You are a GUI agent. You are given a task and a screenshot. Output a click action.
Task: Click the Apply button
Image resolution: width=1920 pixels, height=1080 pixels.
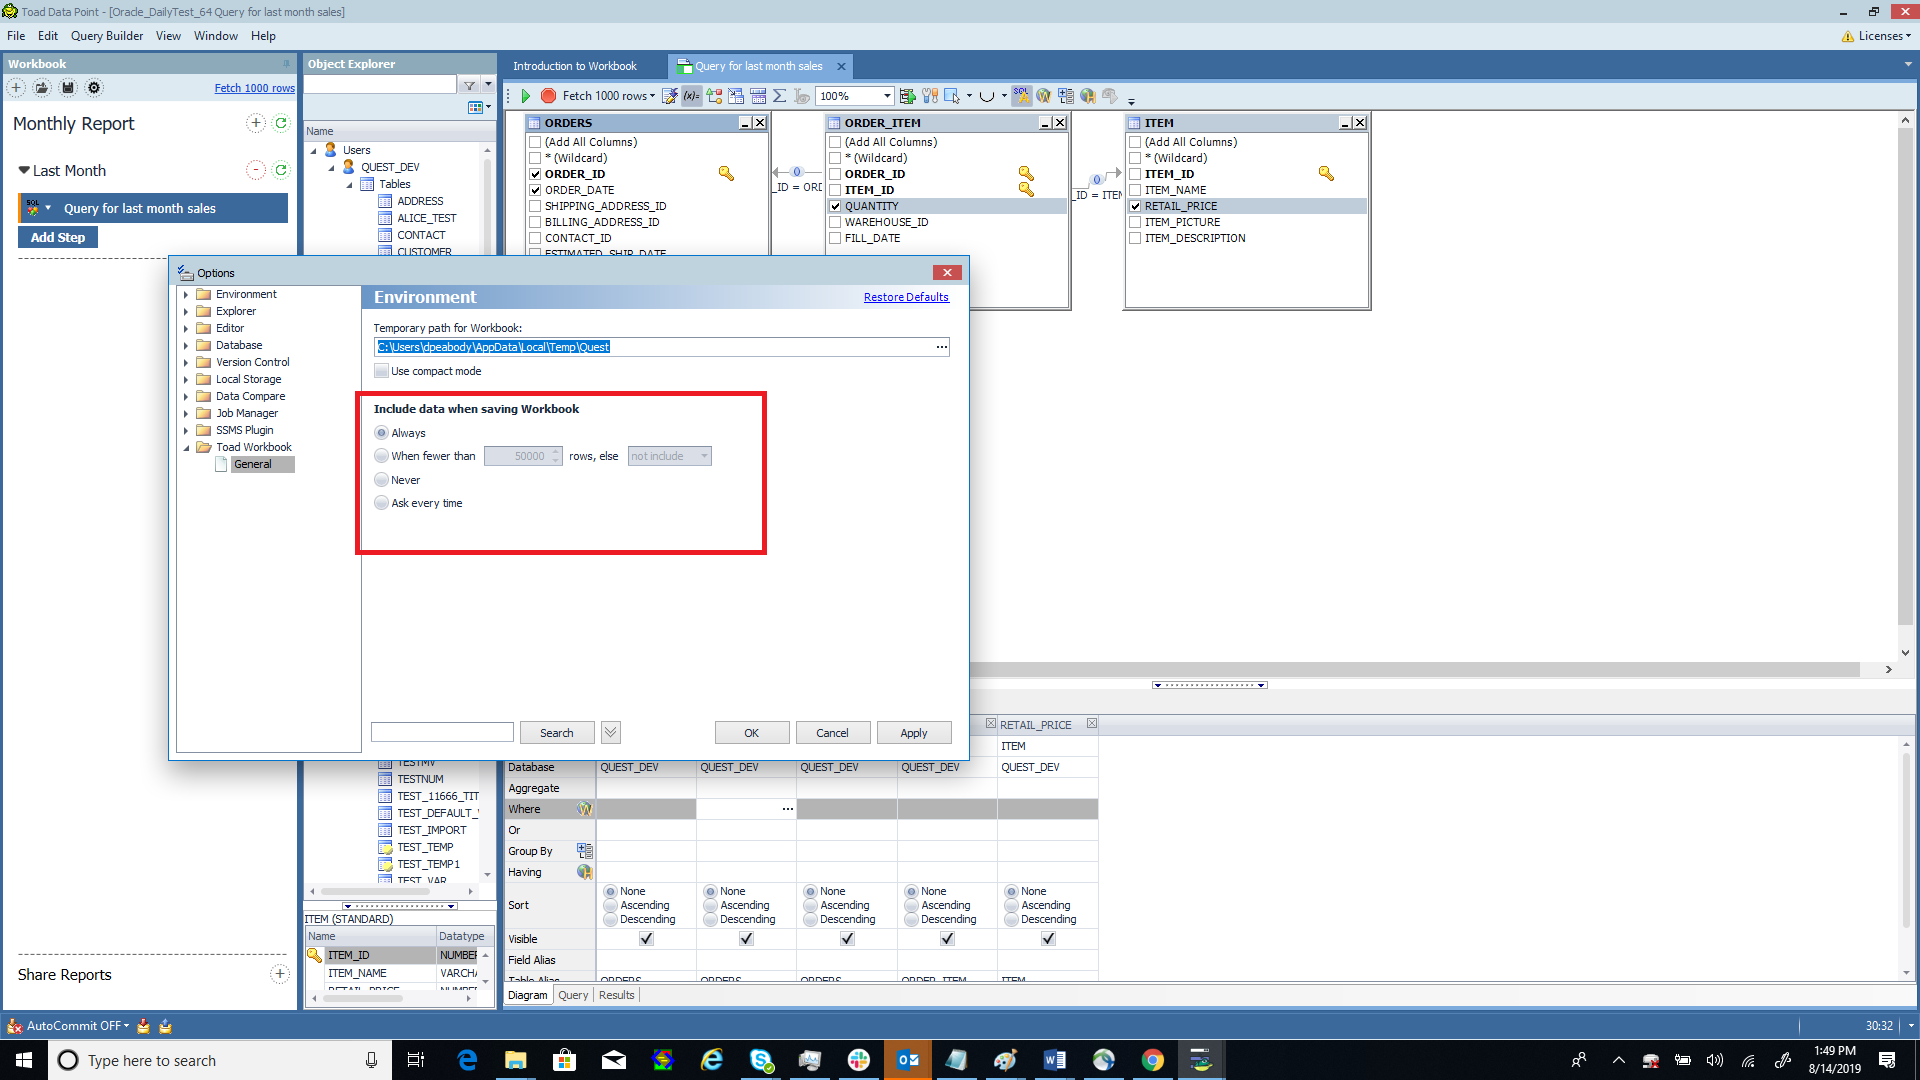[914, 732]
